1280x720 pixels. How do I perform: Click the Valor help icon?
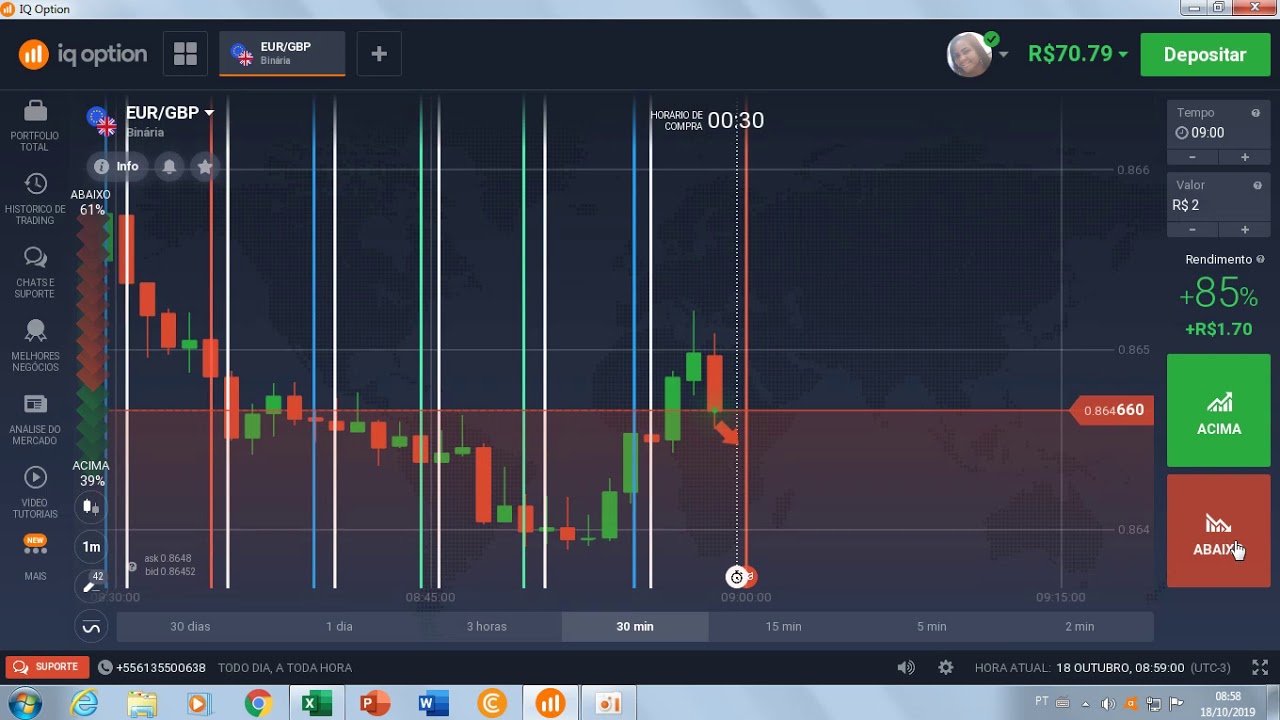click(x=1257, y=185)
